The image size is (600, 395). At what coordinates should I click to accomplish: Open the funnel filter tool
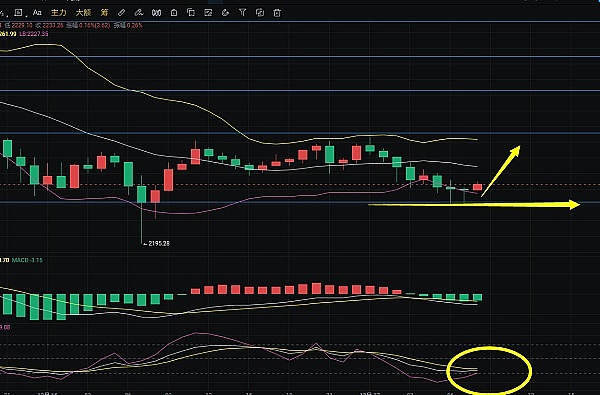click(x=243, y=13)
